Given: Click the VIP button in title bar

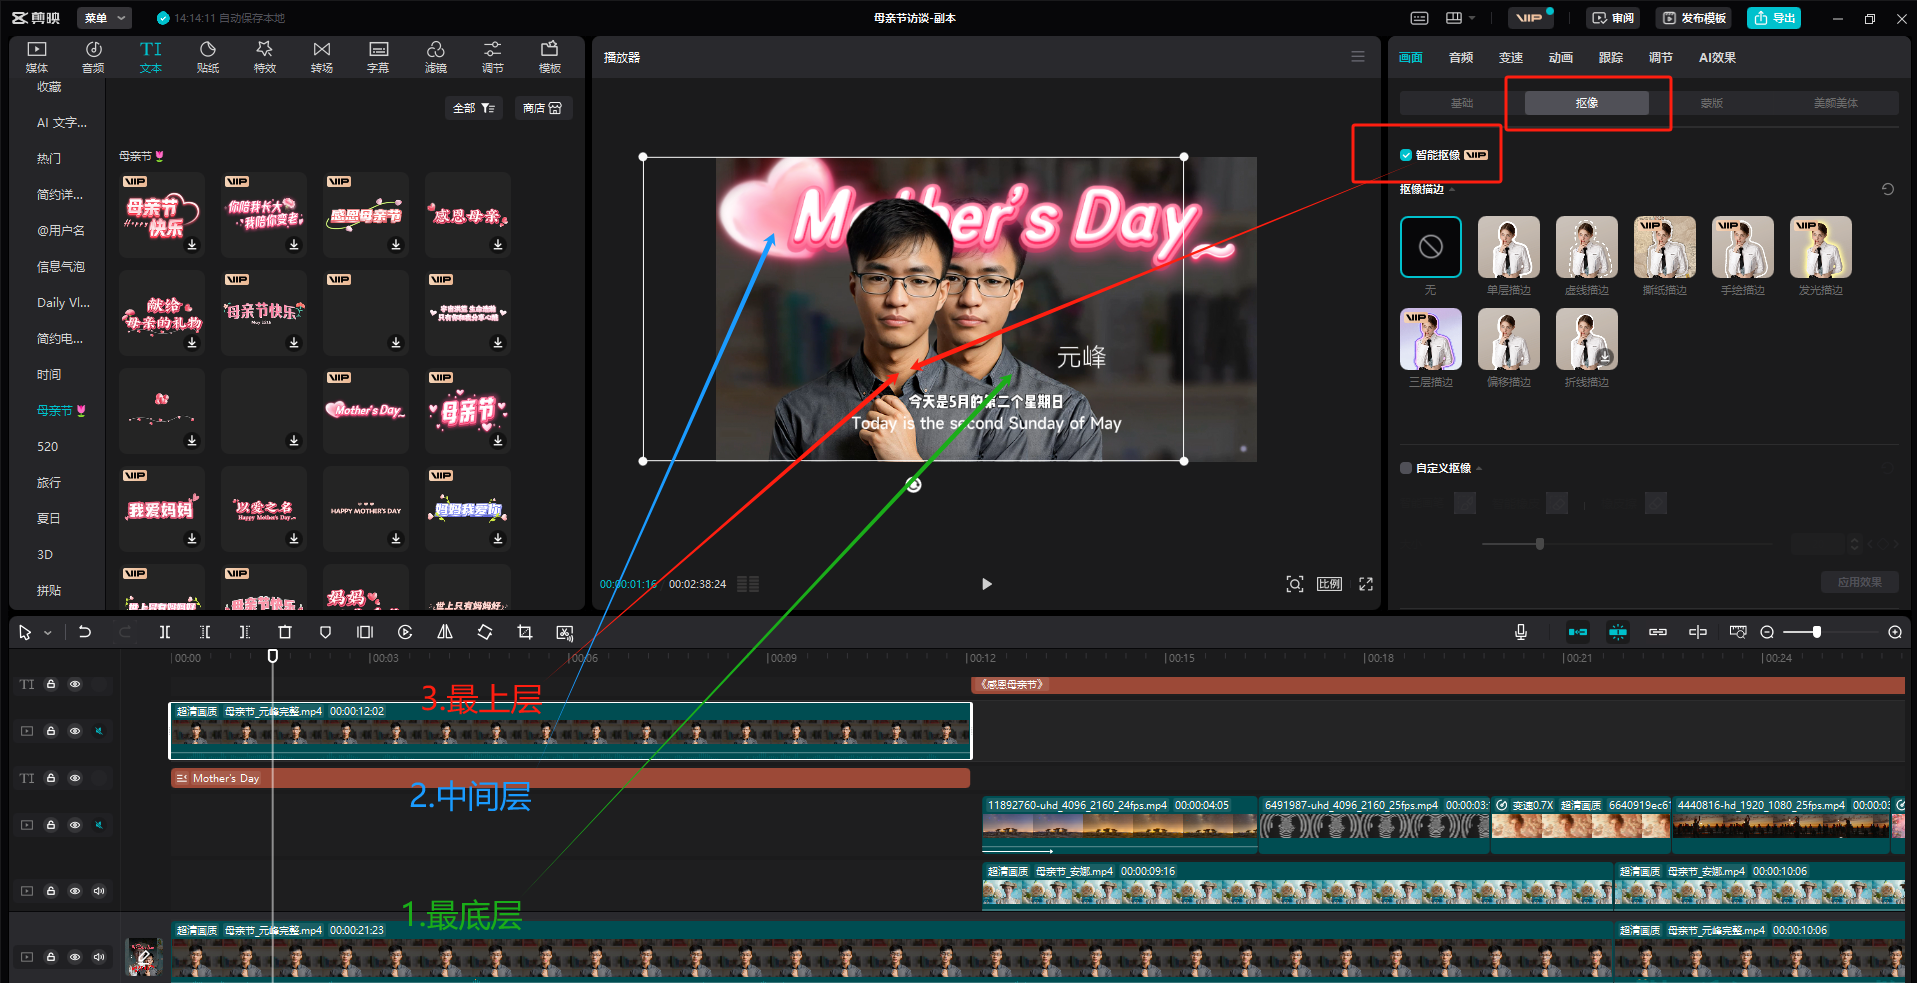Looking at the screenshot, I should (1530, 18).
